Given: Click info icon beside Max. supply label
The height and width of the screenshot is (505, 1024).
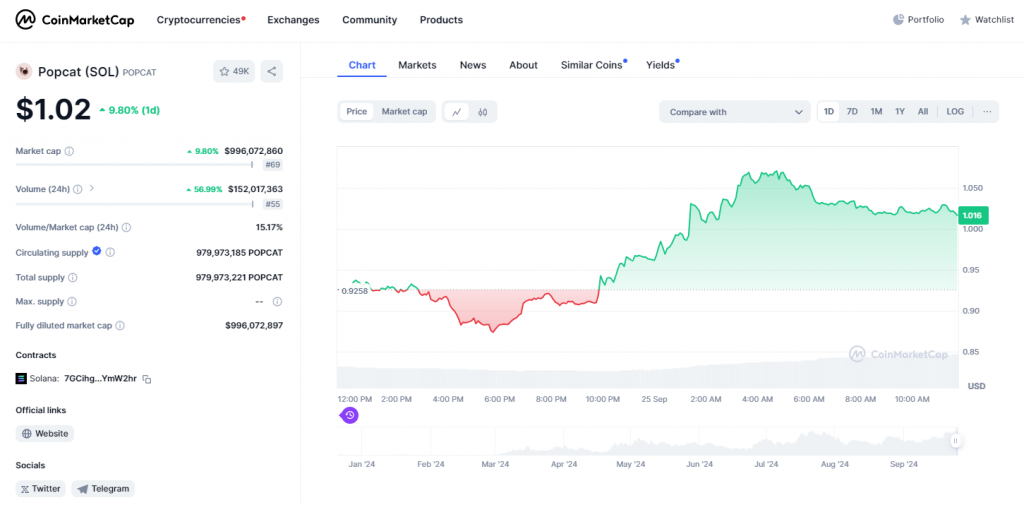Looking at the screenshot, I should click(x=72, y=302).
